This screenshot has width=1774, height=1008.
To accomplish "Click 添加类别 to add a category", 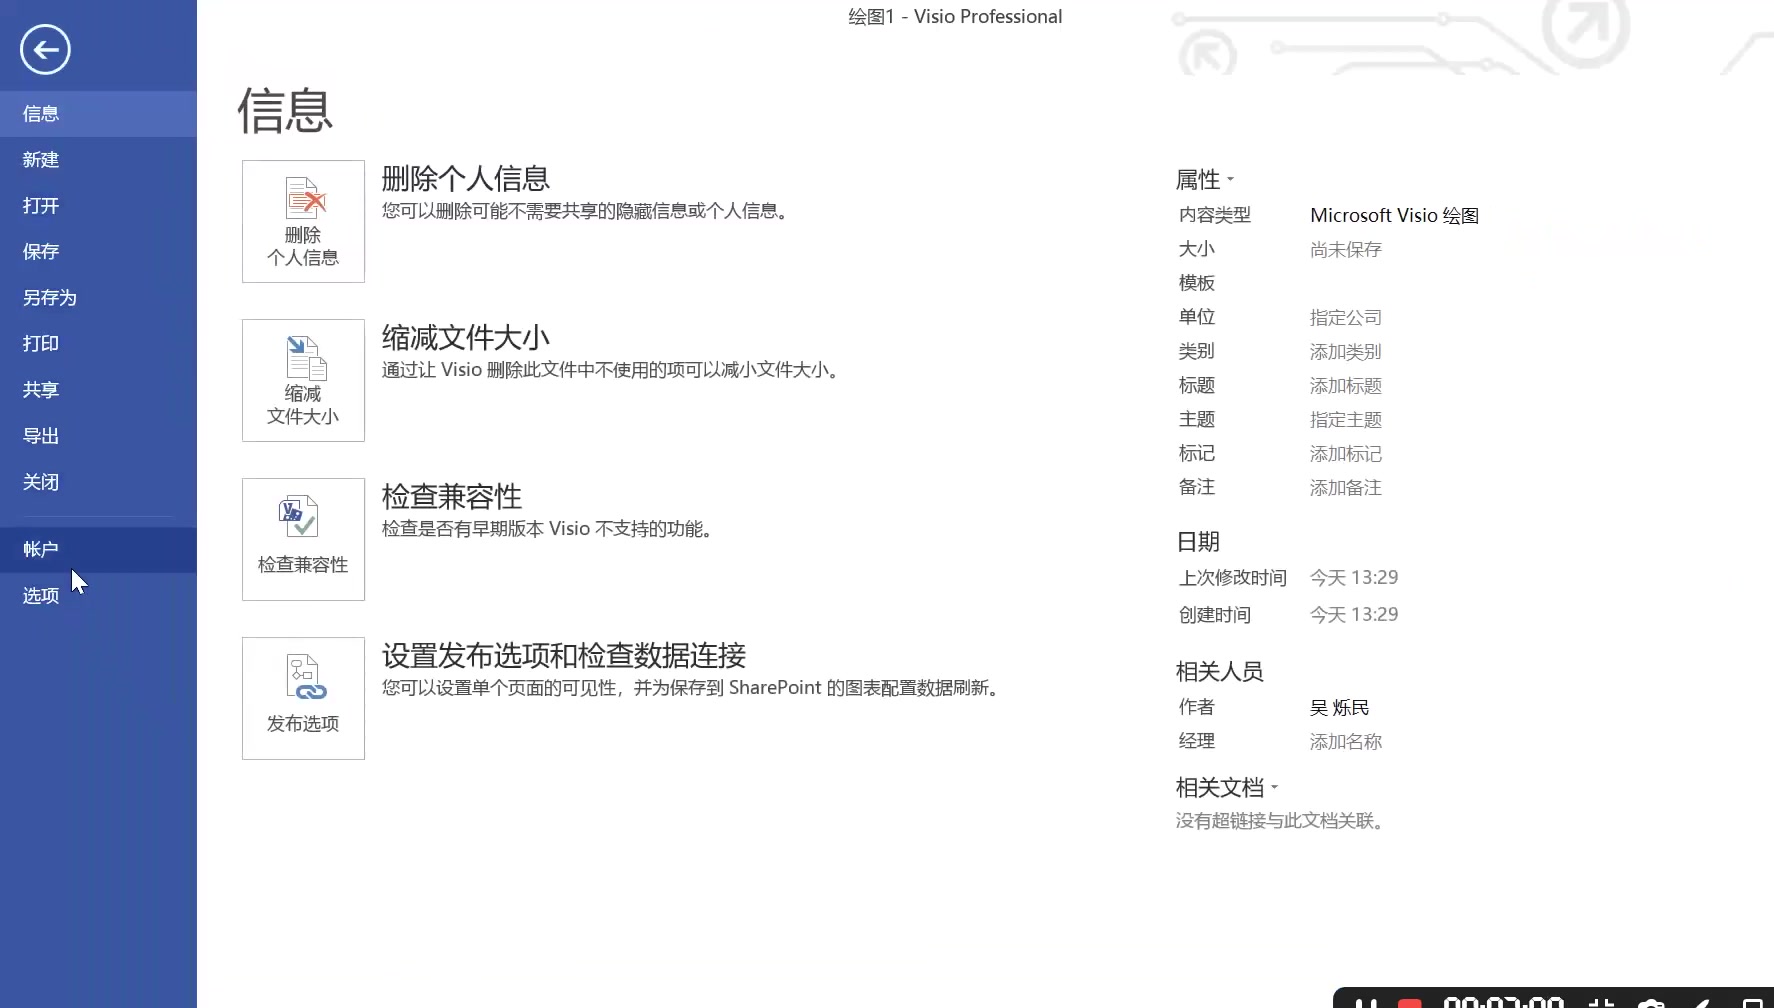I will pos(1344,351).
